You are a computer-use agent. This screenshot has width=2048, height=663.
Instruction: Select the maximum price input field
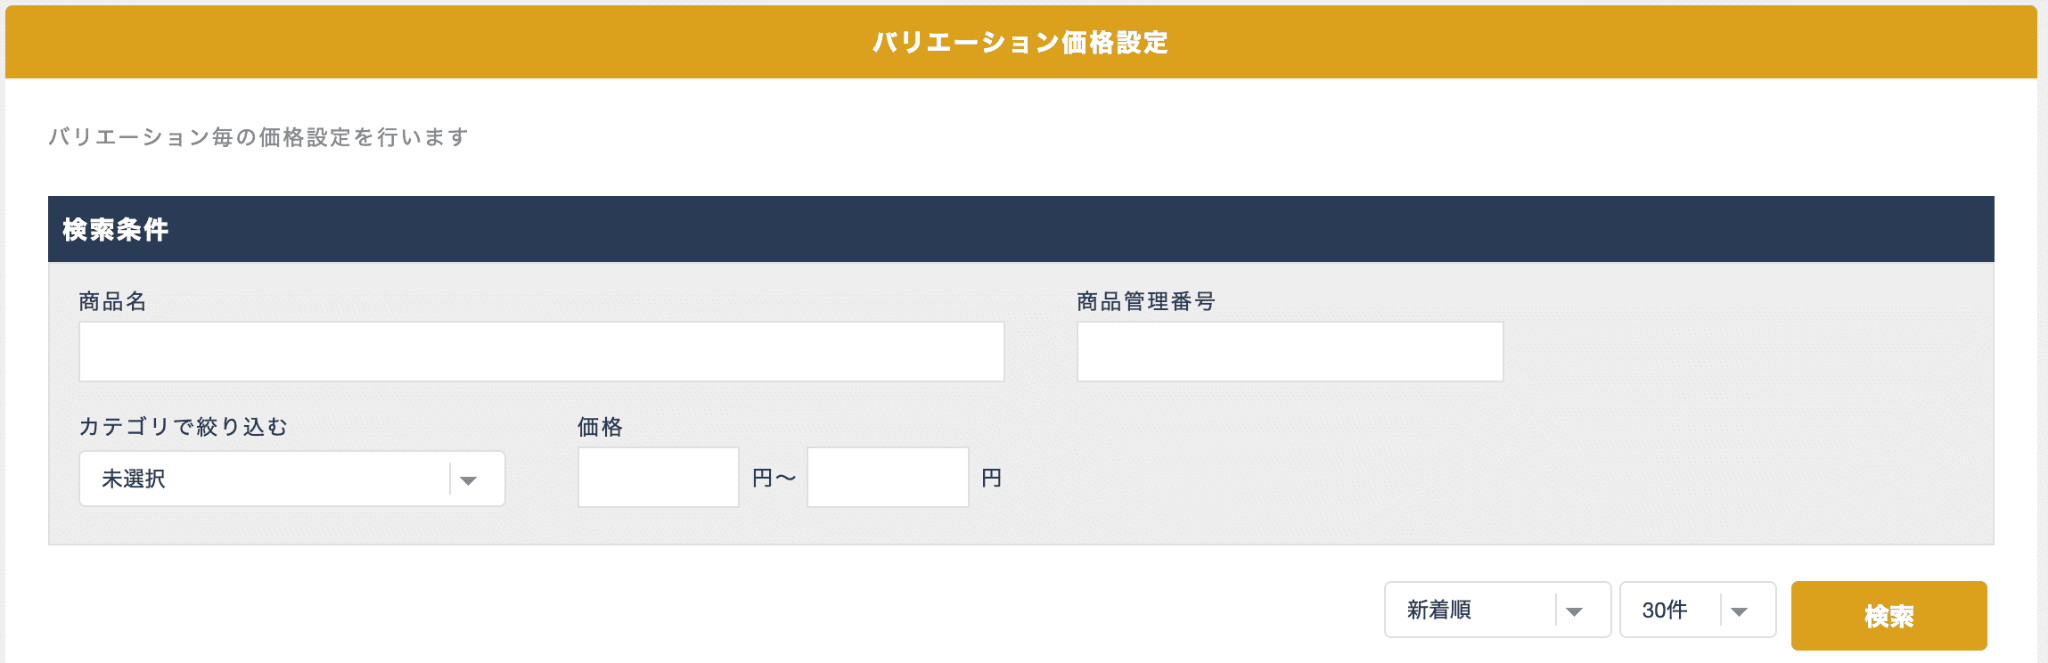tap(887, 478)
